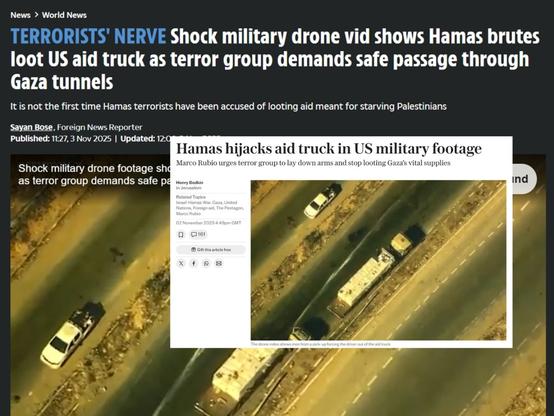Click the Marco Rubio subheadline text
Viewport: 554px width, 416px height.
(313, 163)
